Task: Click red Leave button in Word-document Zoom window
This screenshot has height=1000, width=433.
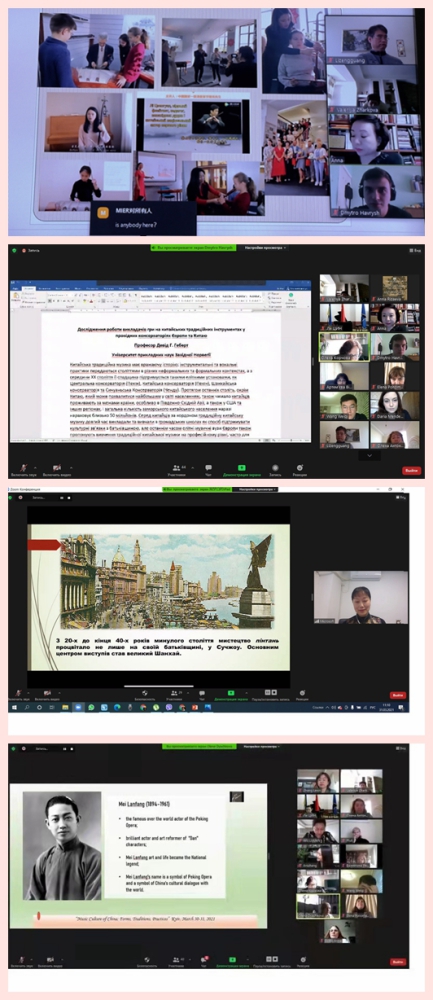Action: 411,471
